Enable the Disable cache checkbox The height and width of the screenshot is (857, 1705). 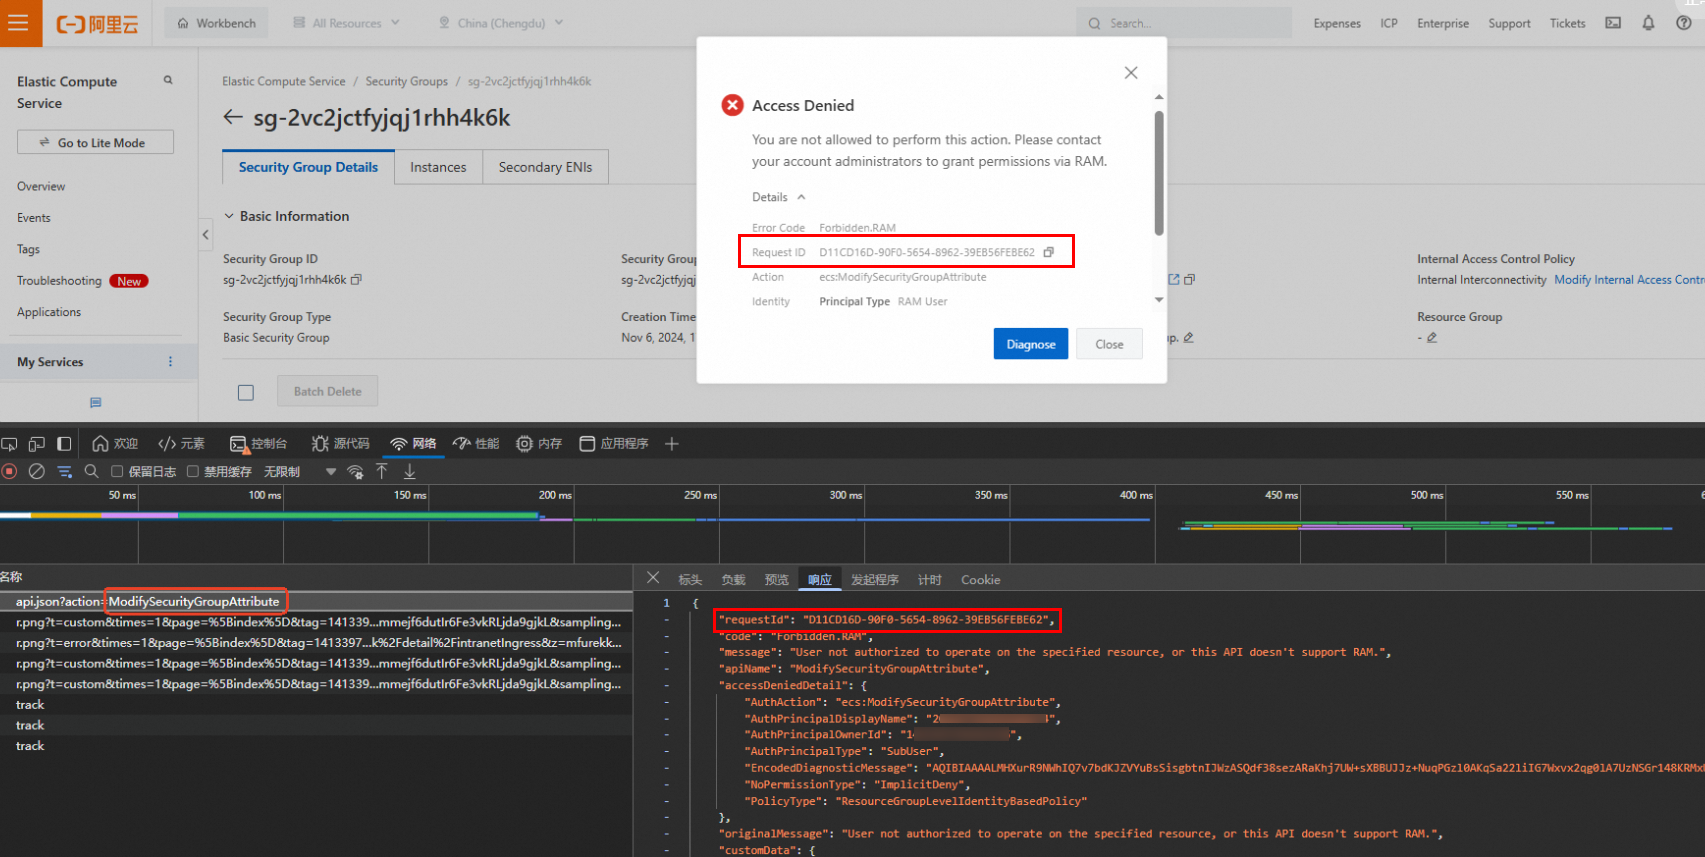(193, 471)
